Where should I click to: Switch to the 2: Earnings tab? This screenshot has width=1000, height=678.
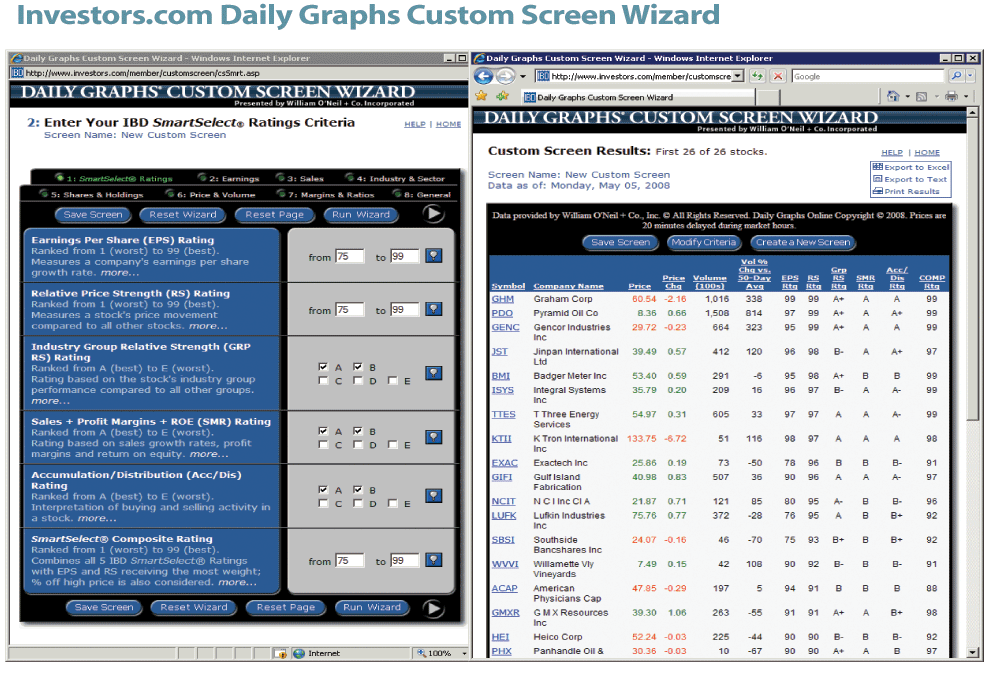(x=233, y=178)
